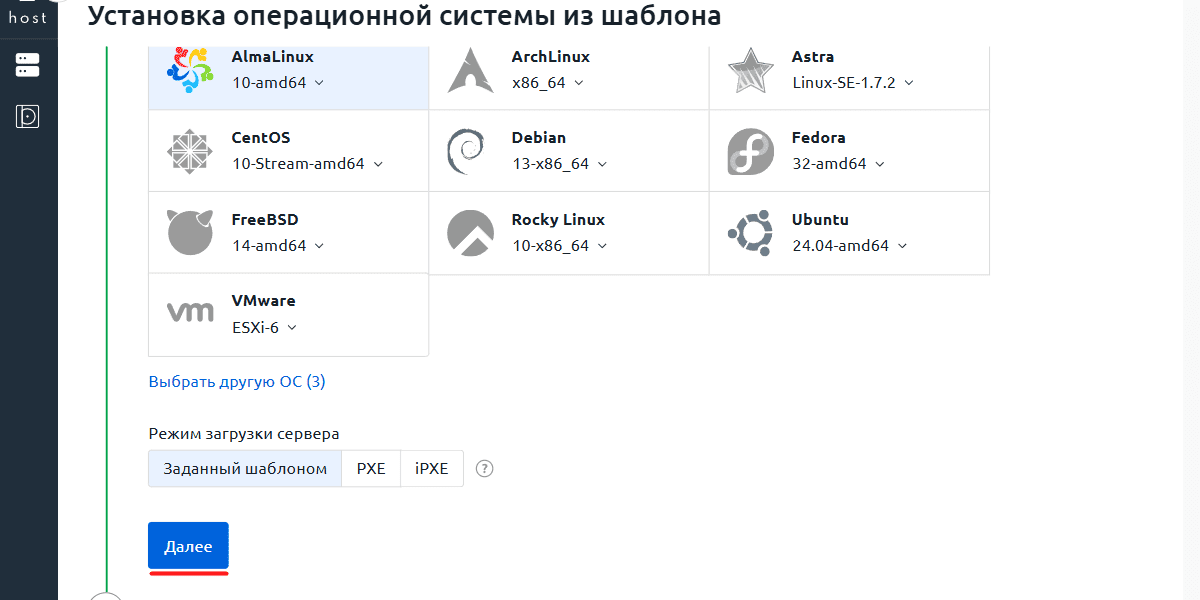Open the Debian 13-x86_64 version dropdown

pos(559,164)
